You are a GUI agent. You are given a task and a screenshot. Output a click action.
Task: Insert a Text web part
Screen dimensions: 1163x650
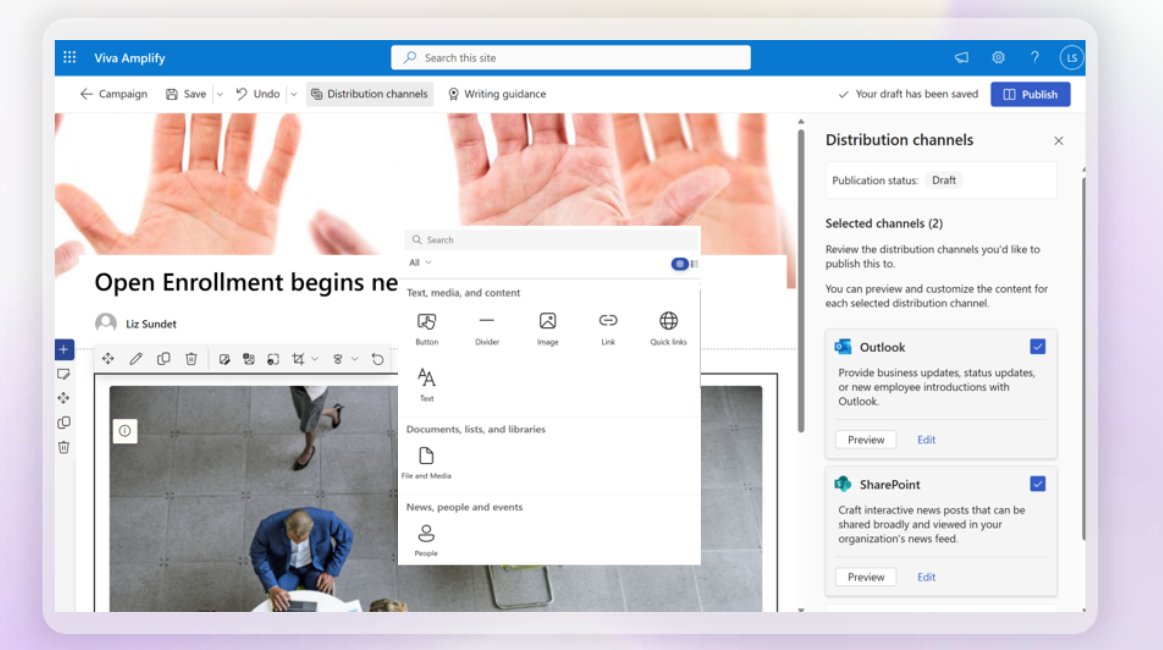[x=426, y=384]
